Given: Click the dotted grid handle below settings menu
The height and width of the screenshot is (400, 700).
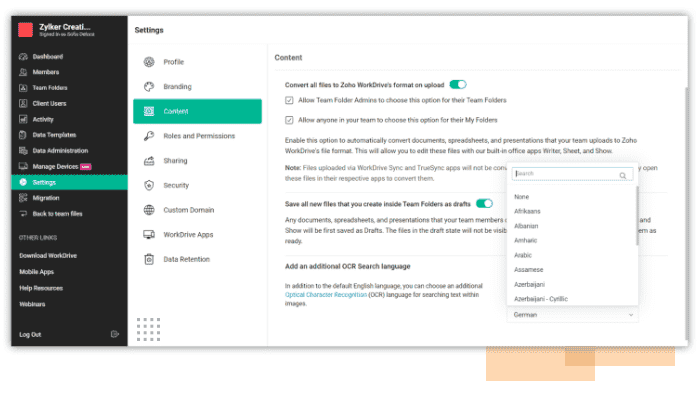Looking at the screenshot, I should [x=148, y=329].
